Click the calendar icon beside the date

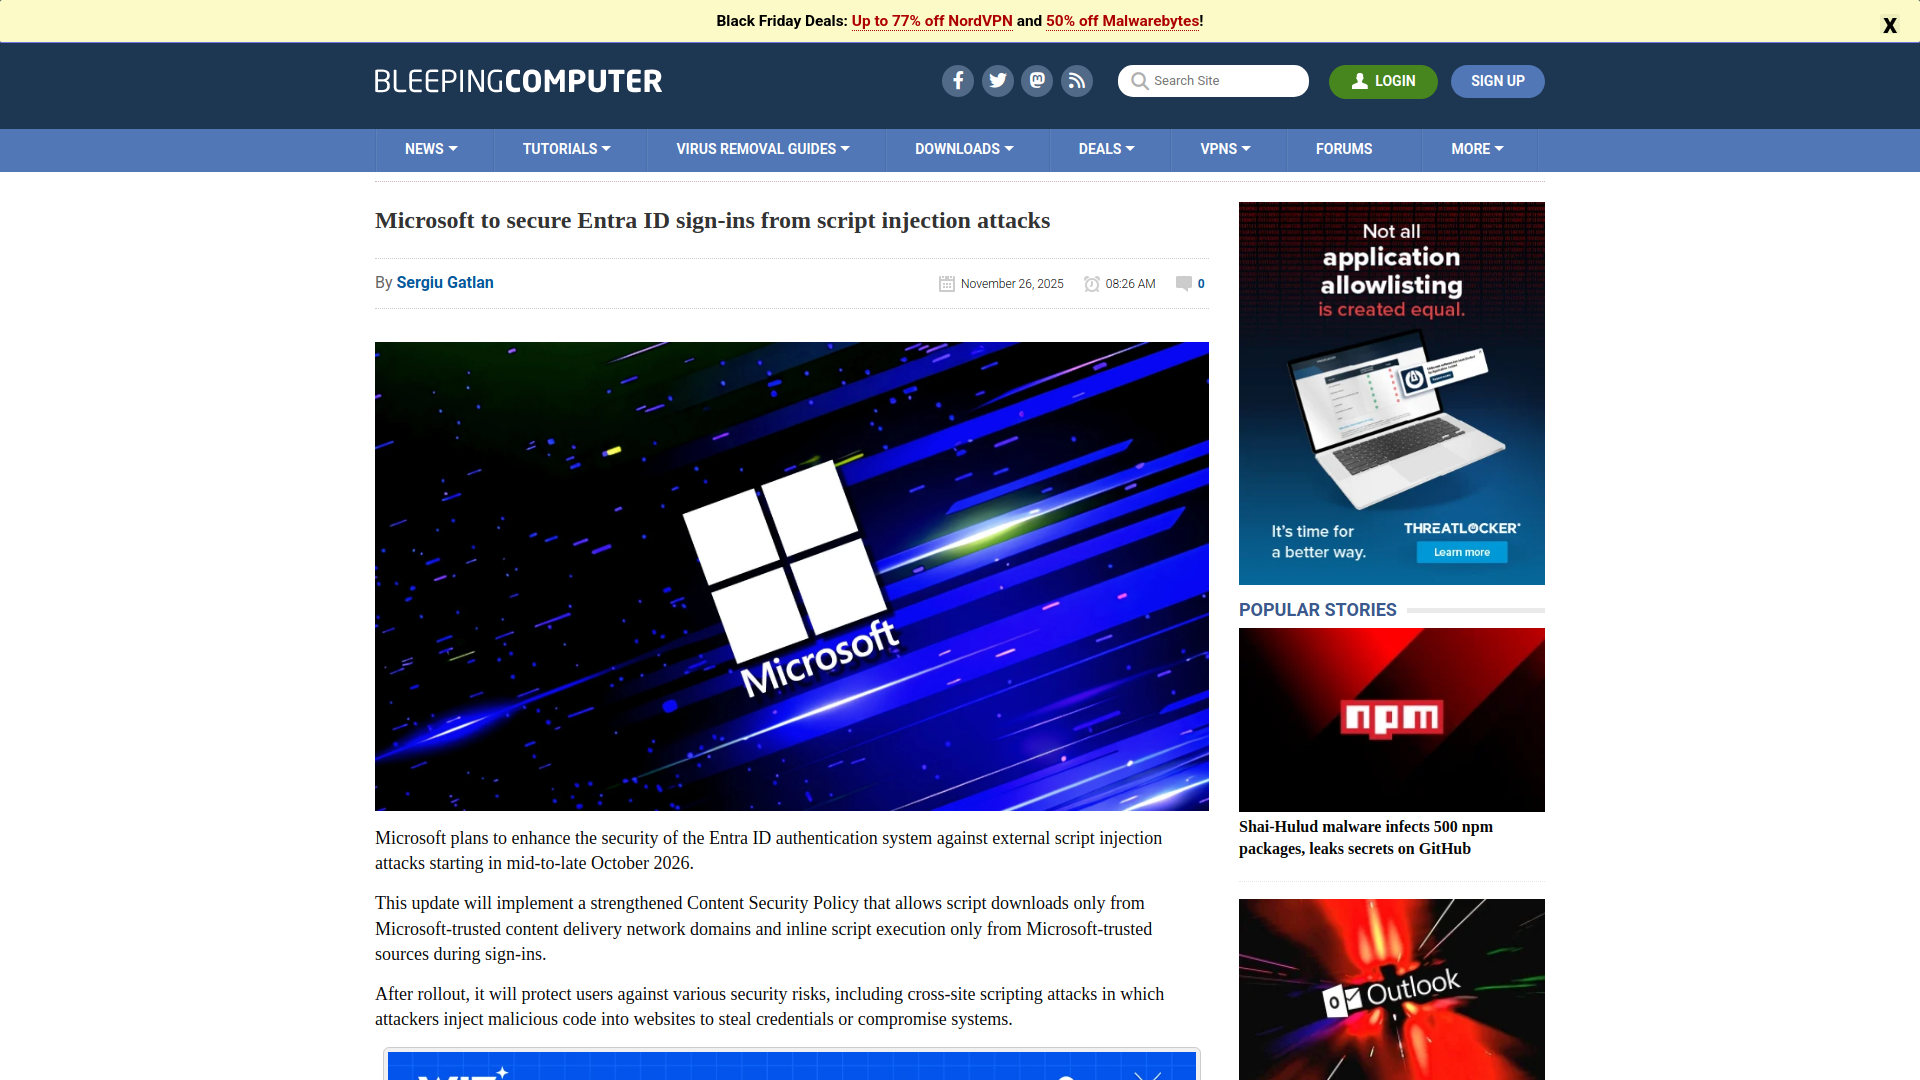click(x=946, y=284)
